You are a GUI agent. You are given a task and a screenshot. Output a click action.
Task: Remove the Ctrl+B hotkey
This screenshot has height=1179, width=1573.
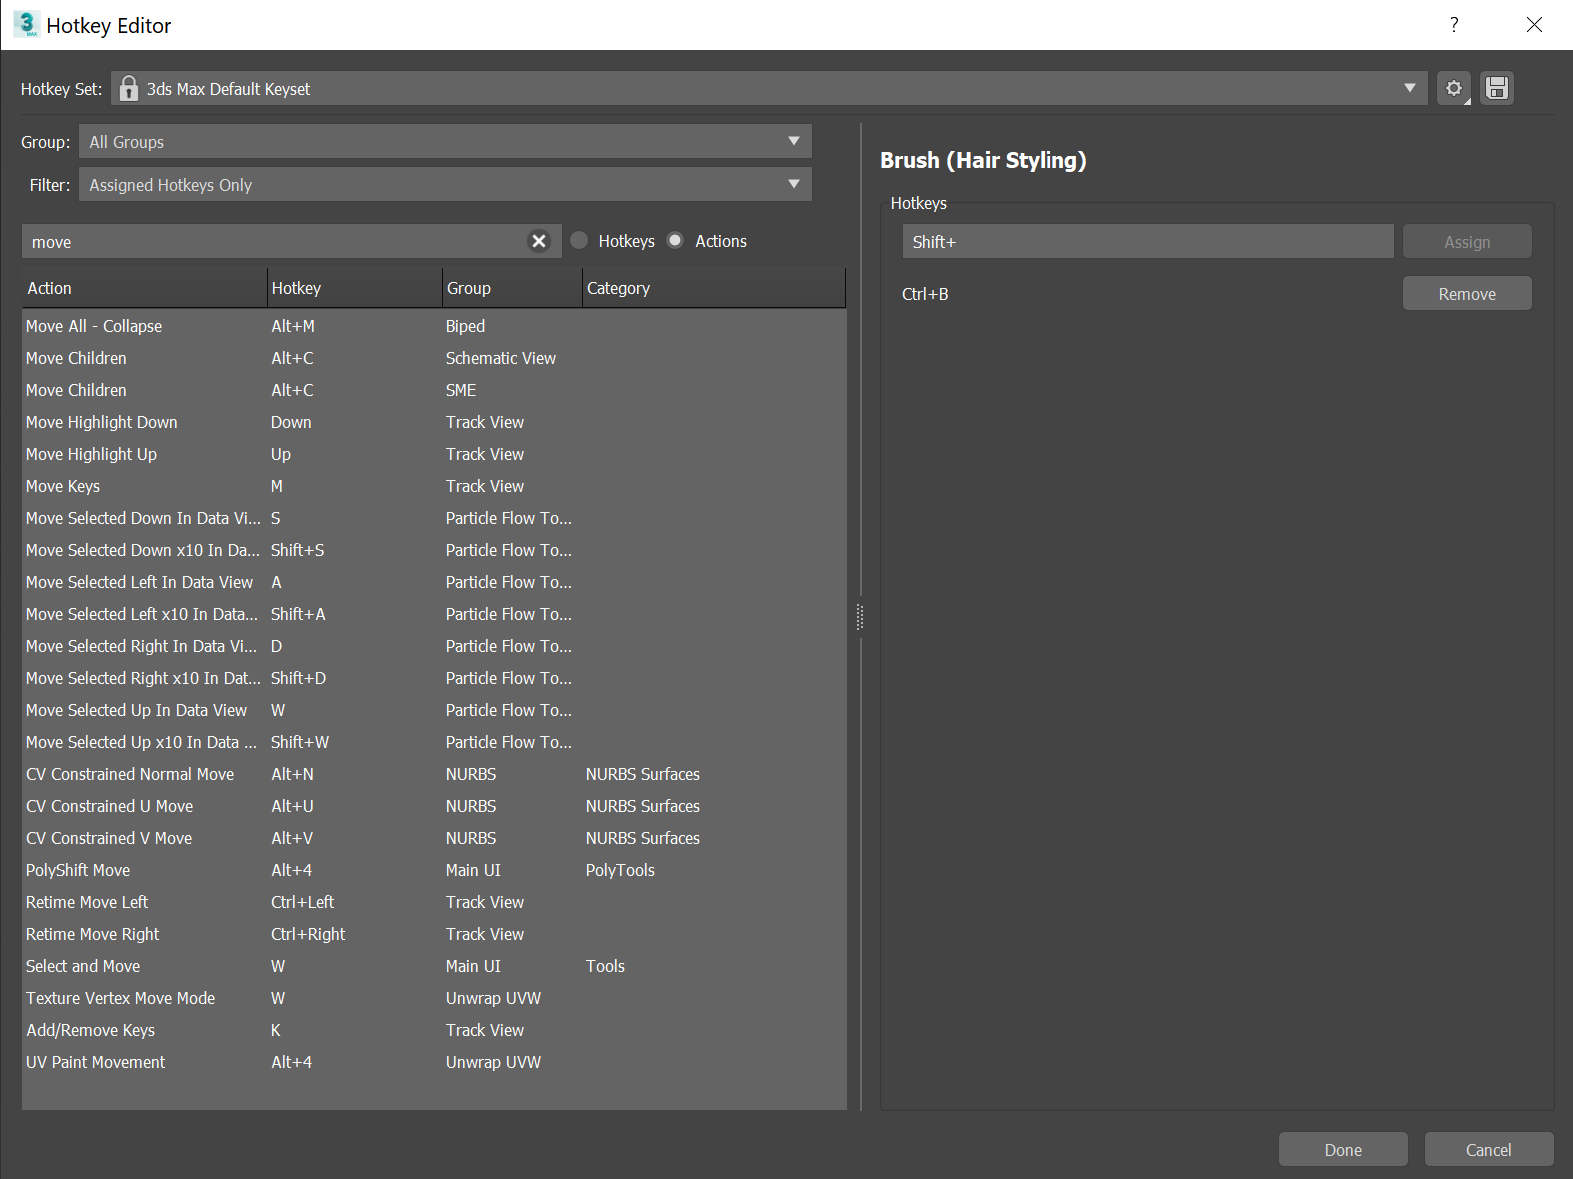click(1467, 293)
